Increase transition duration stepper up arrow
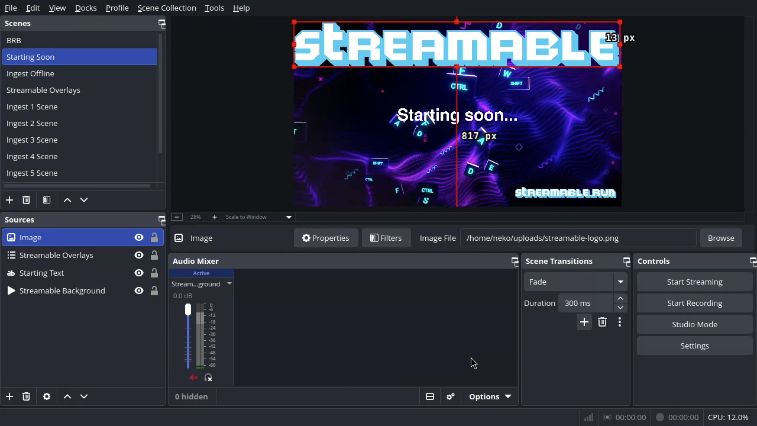 pos(620,299)
